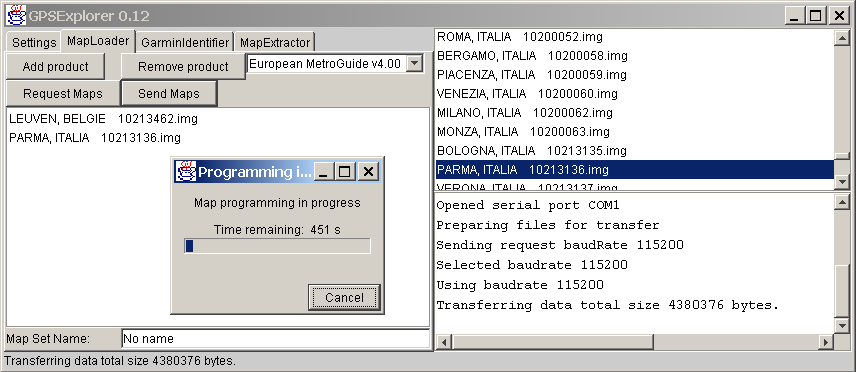Image resolution: width=856 pixels, height=372 pixels.
Task: Select the VERONA, ITALIA map row
Action: coord(635,185)
